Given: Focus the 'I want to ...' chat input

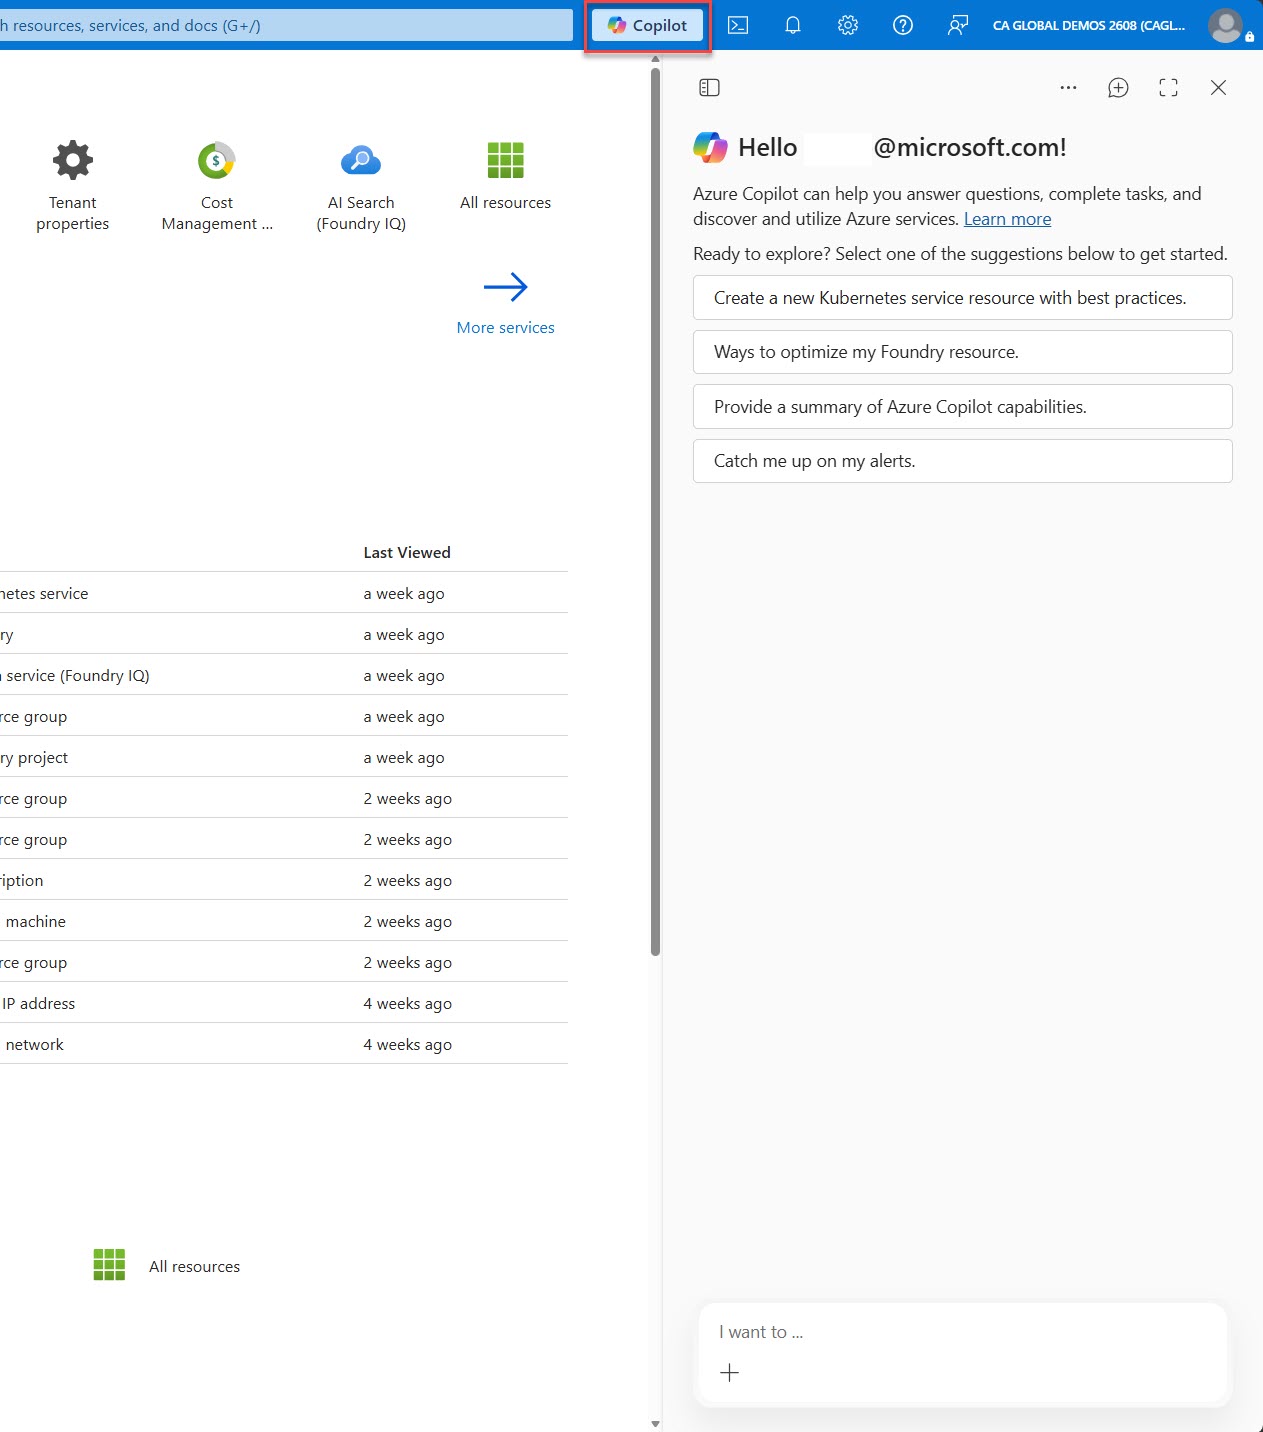Looking at the screenshot, I should click(x=962, y=1332).
